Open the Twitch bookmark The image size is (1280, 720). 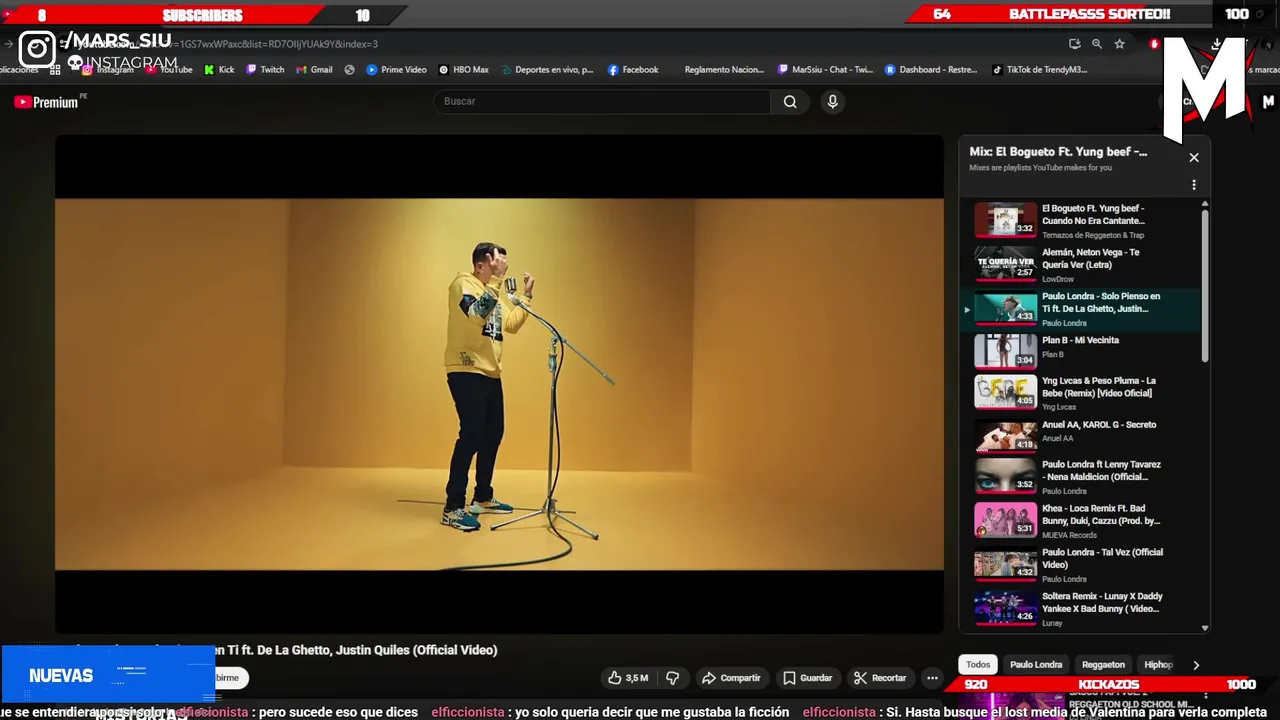(x=265, y=70)
